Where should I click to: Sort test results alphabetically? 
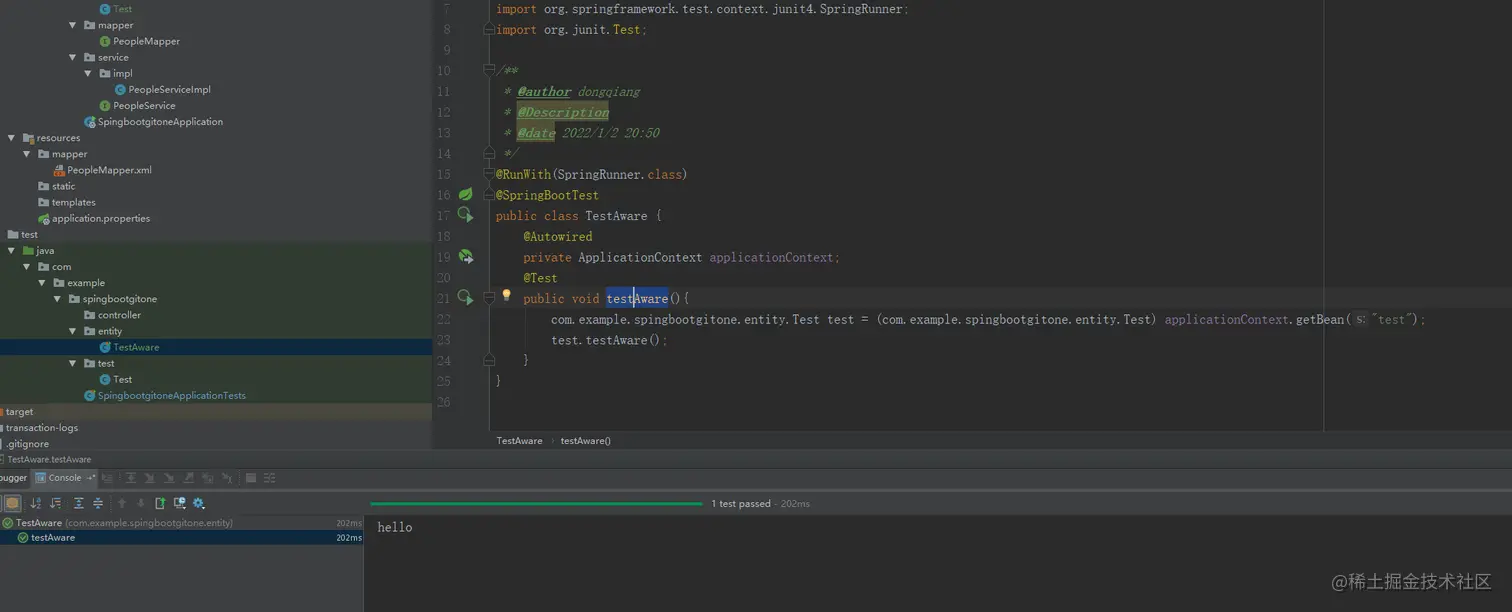[35, 503]
